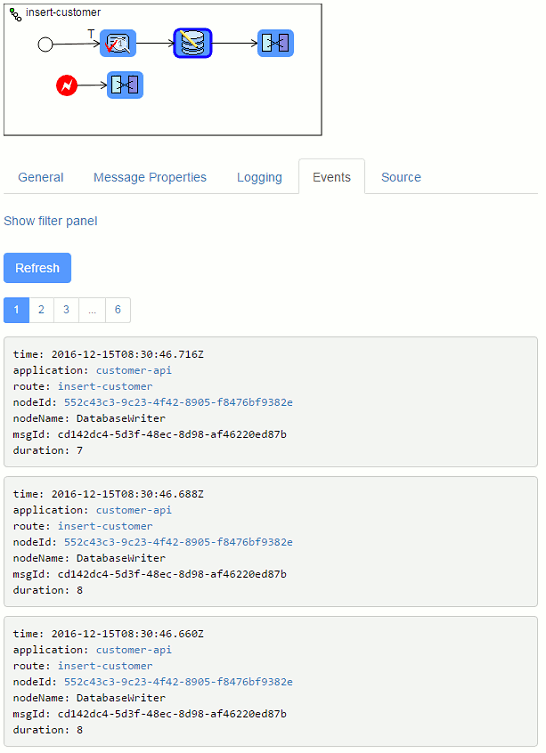Go to events page 2
This screenshot has width=546, height=753.
pyautogui.click(x=41, y=310)
